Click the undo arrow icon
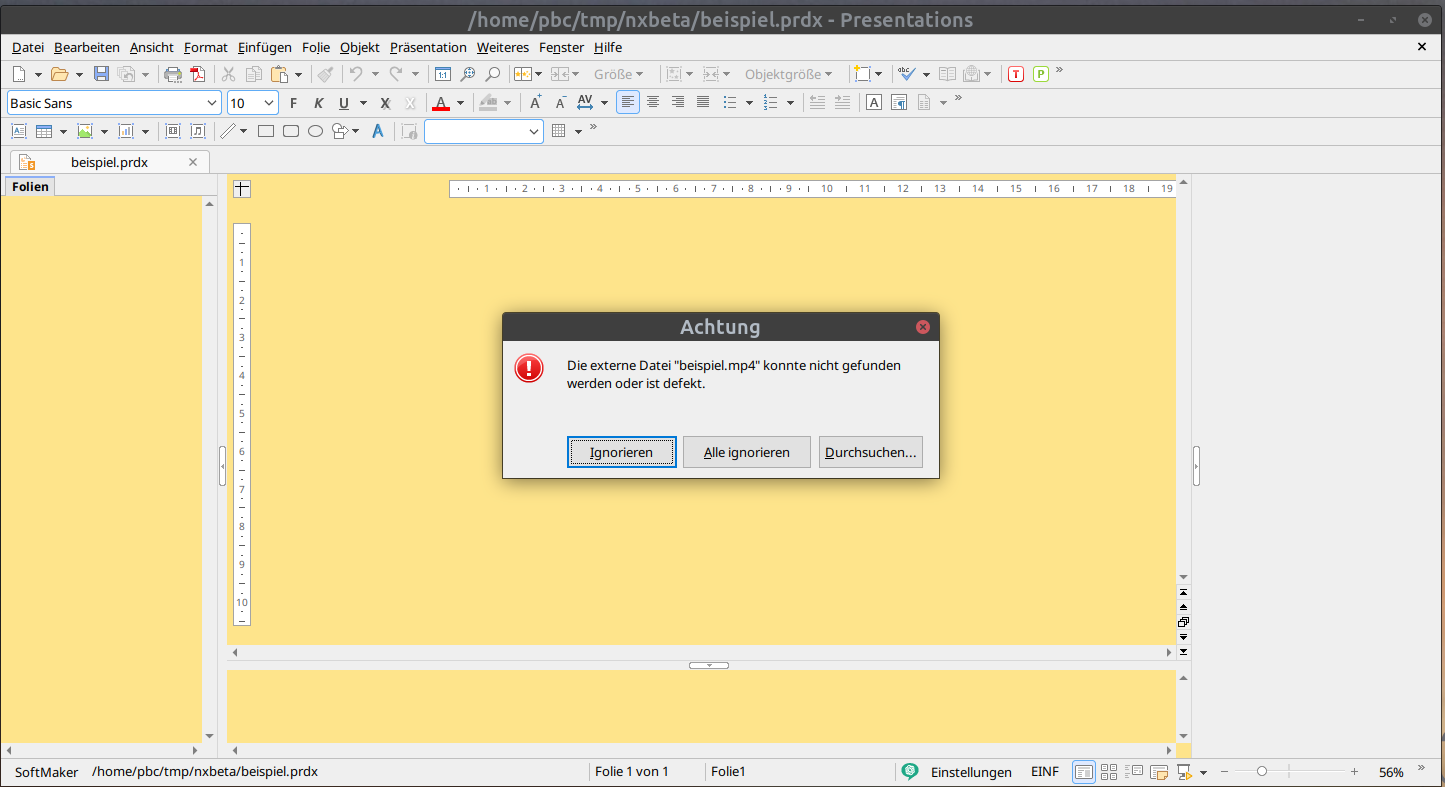This screenshot has height=787, width=1445. (x=355, y=74)
